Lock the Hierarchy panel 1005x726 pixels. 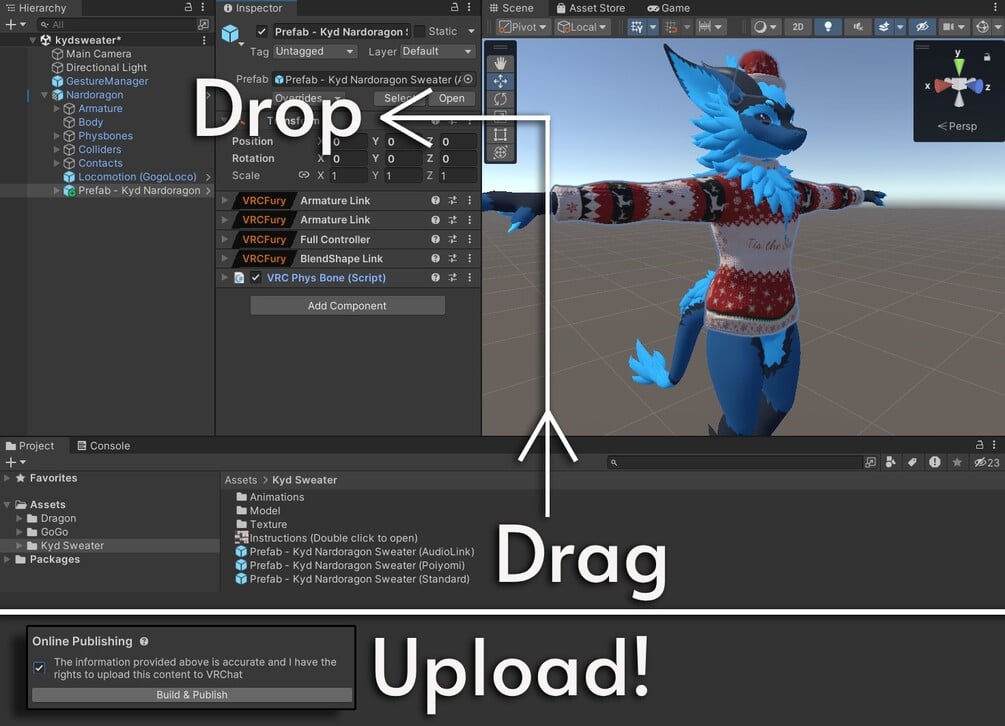188,7
